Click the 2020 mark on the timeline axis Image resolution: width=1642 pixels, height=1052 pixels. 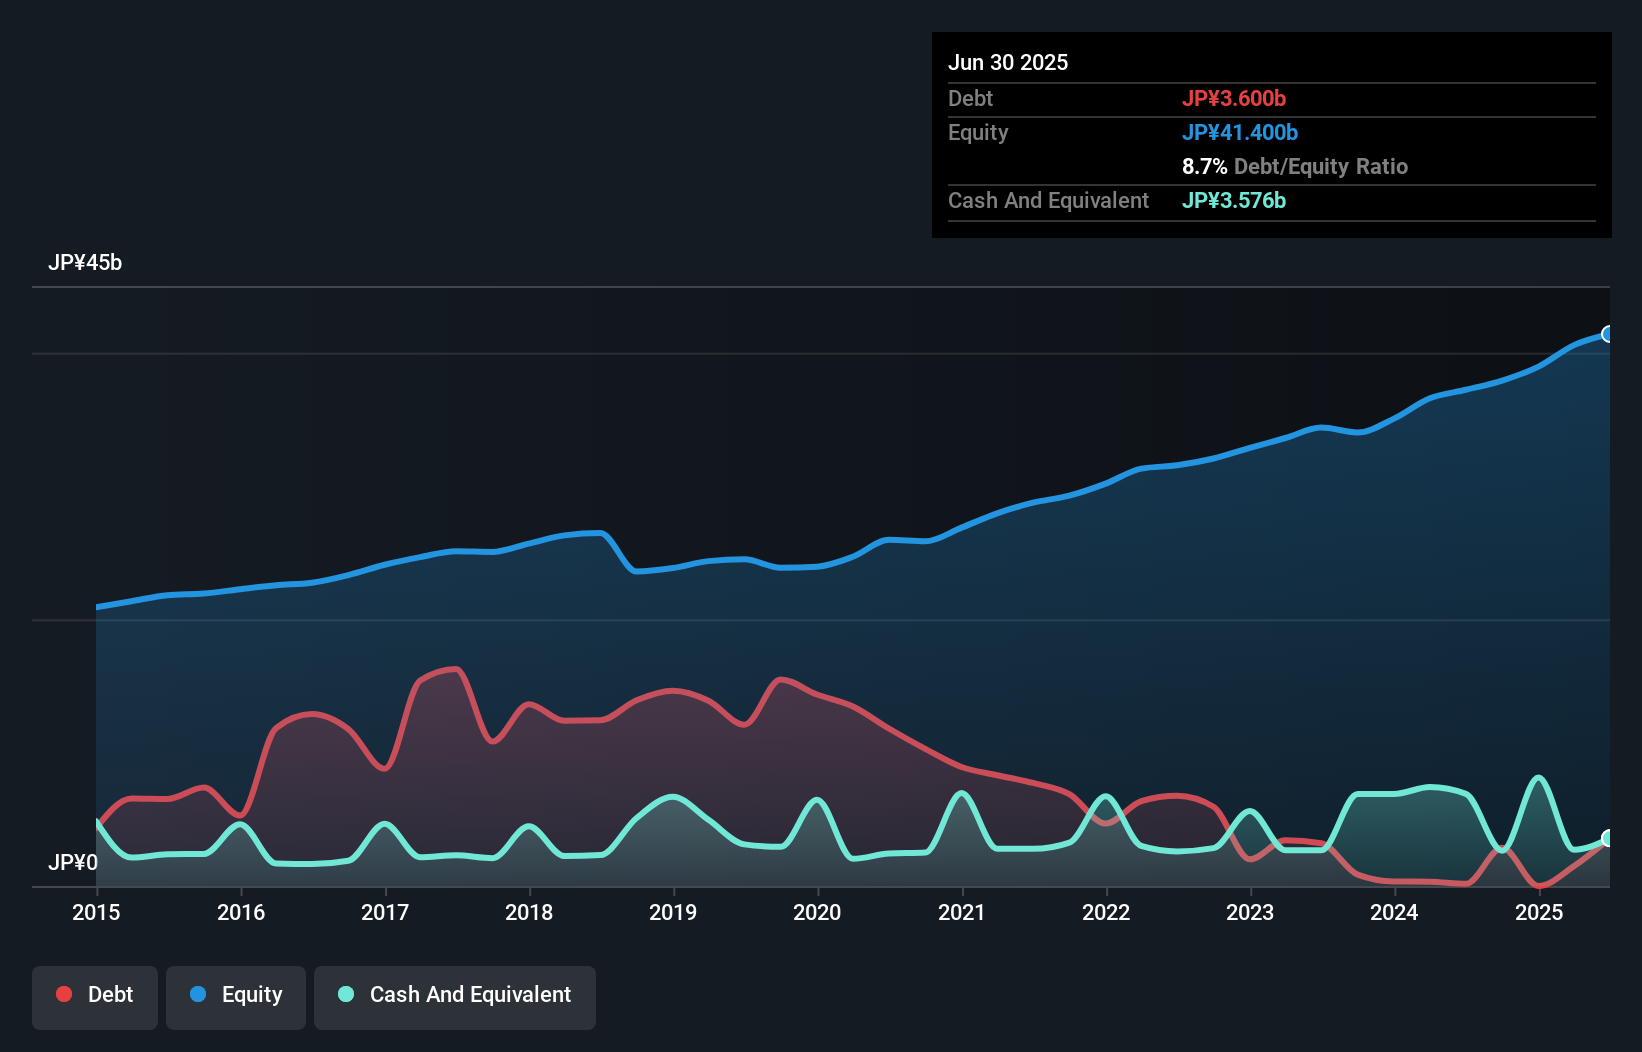[x=817, y=912]
